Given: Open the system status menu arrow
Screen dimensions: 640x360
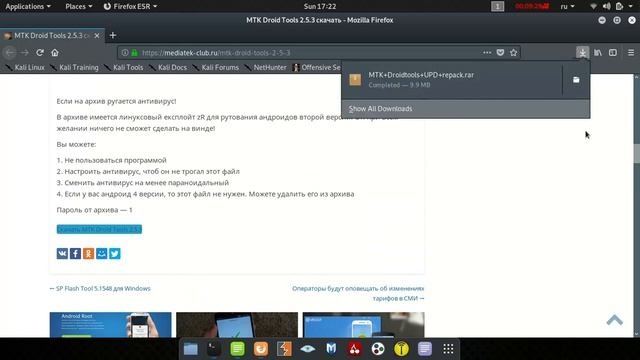Looking at the screenshot, I should (x=631, y=6).
